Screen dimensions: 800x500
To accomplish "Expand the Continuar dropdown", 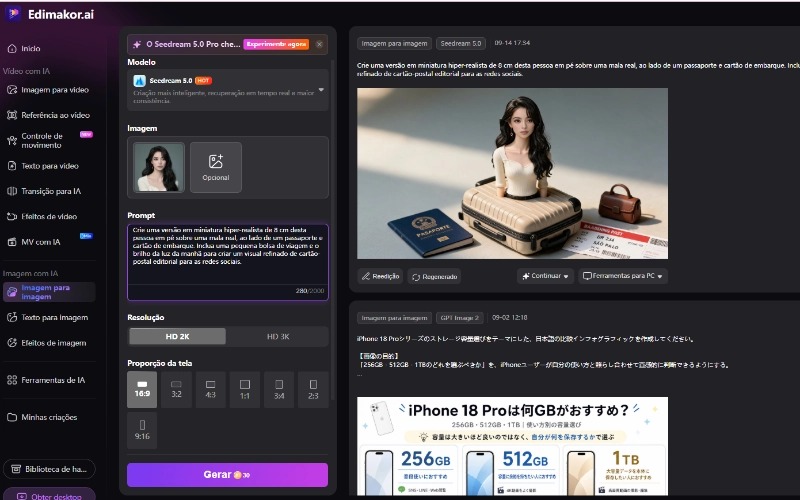I will 545,276.
